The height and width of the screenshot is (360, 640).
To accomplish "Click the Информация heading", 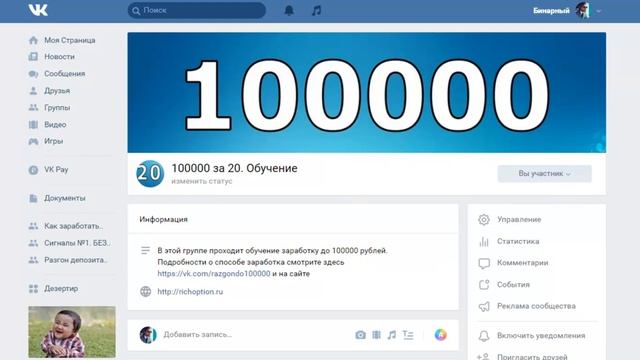I will (x=163, y=220).
